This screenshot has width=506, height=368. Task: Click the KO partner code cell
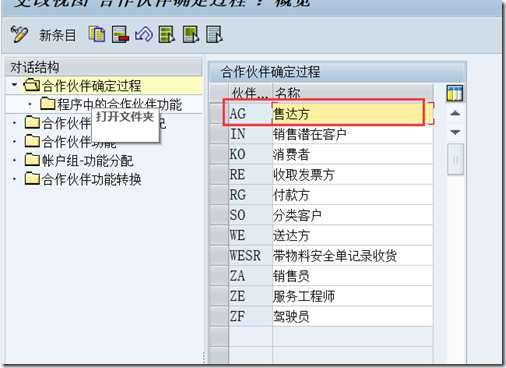tap(250, 155)
